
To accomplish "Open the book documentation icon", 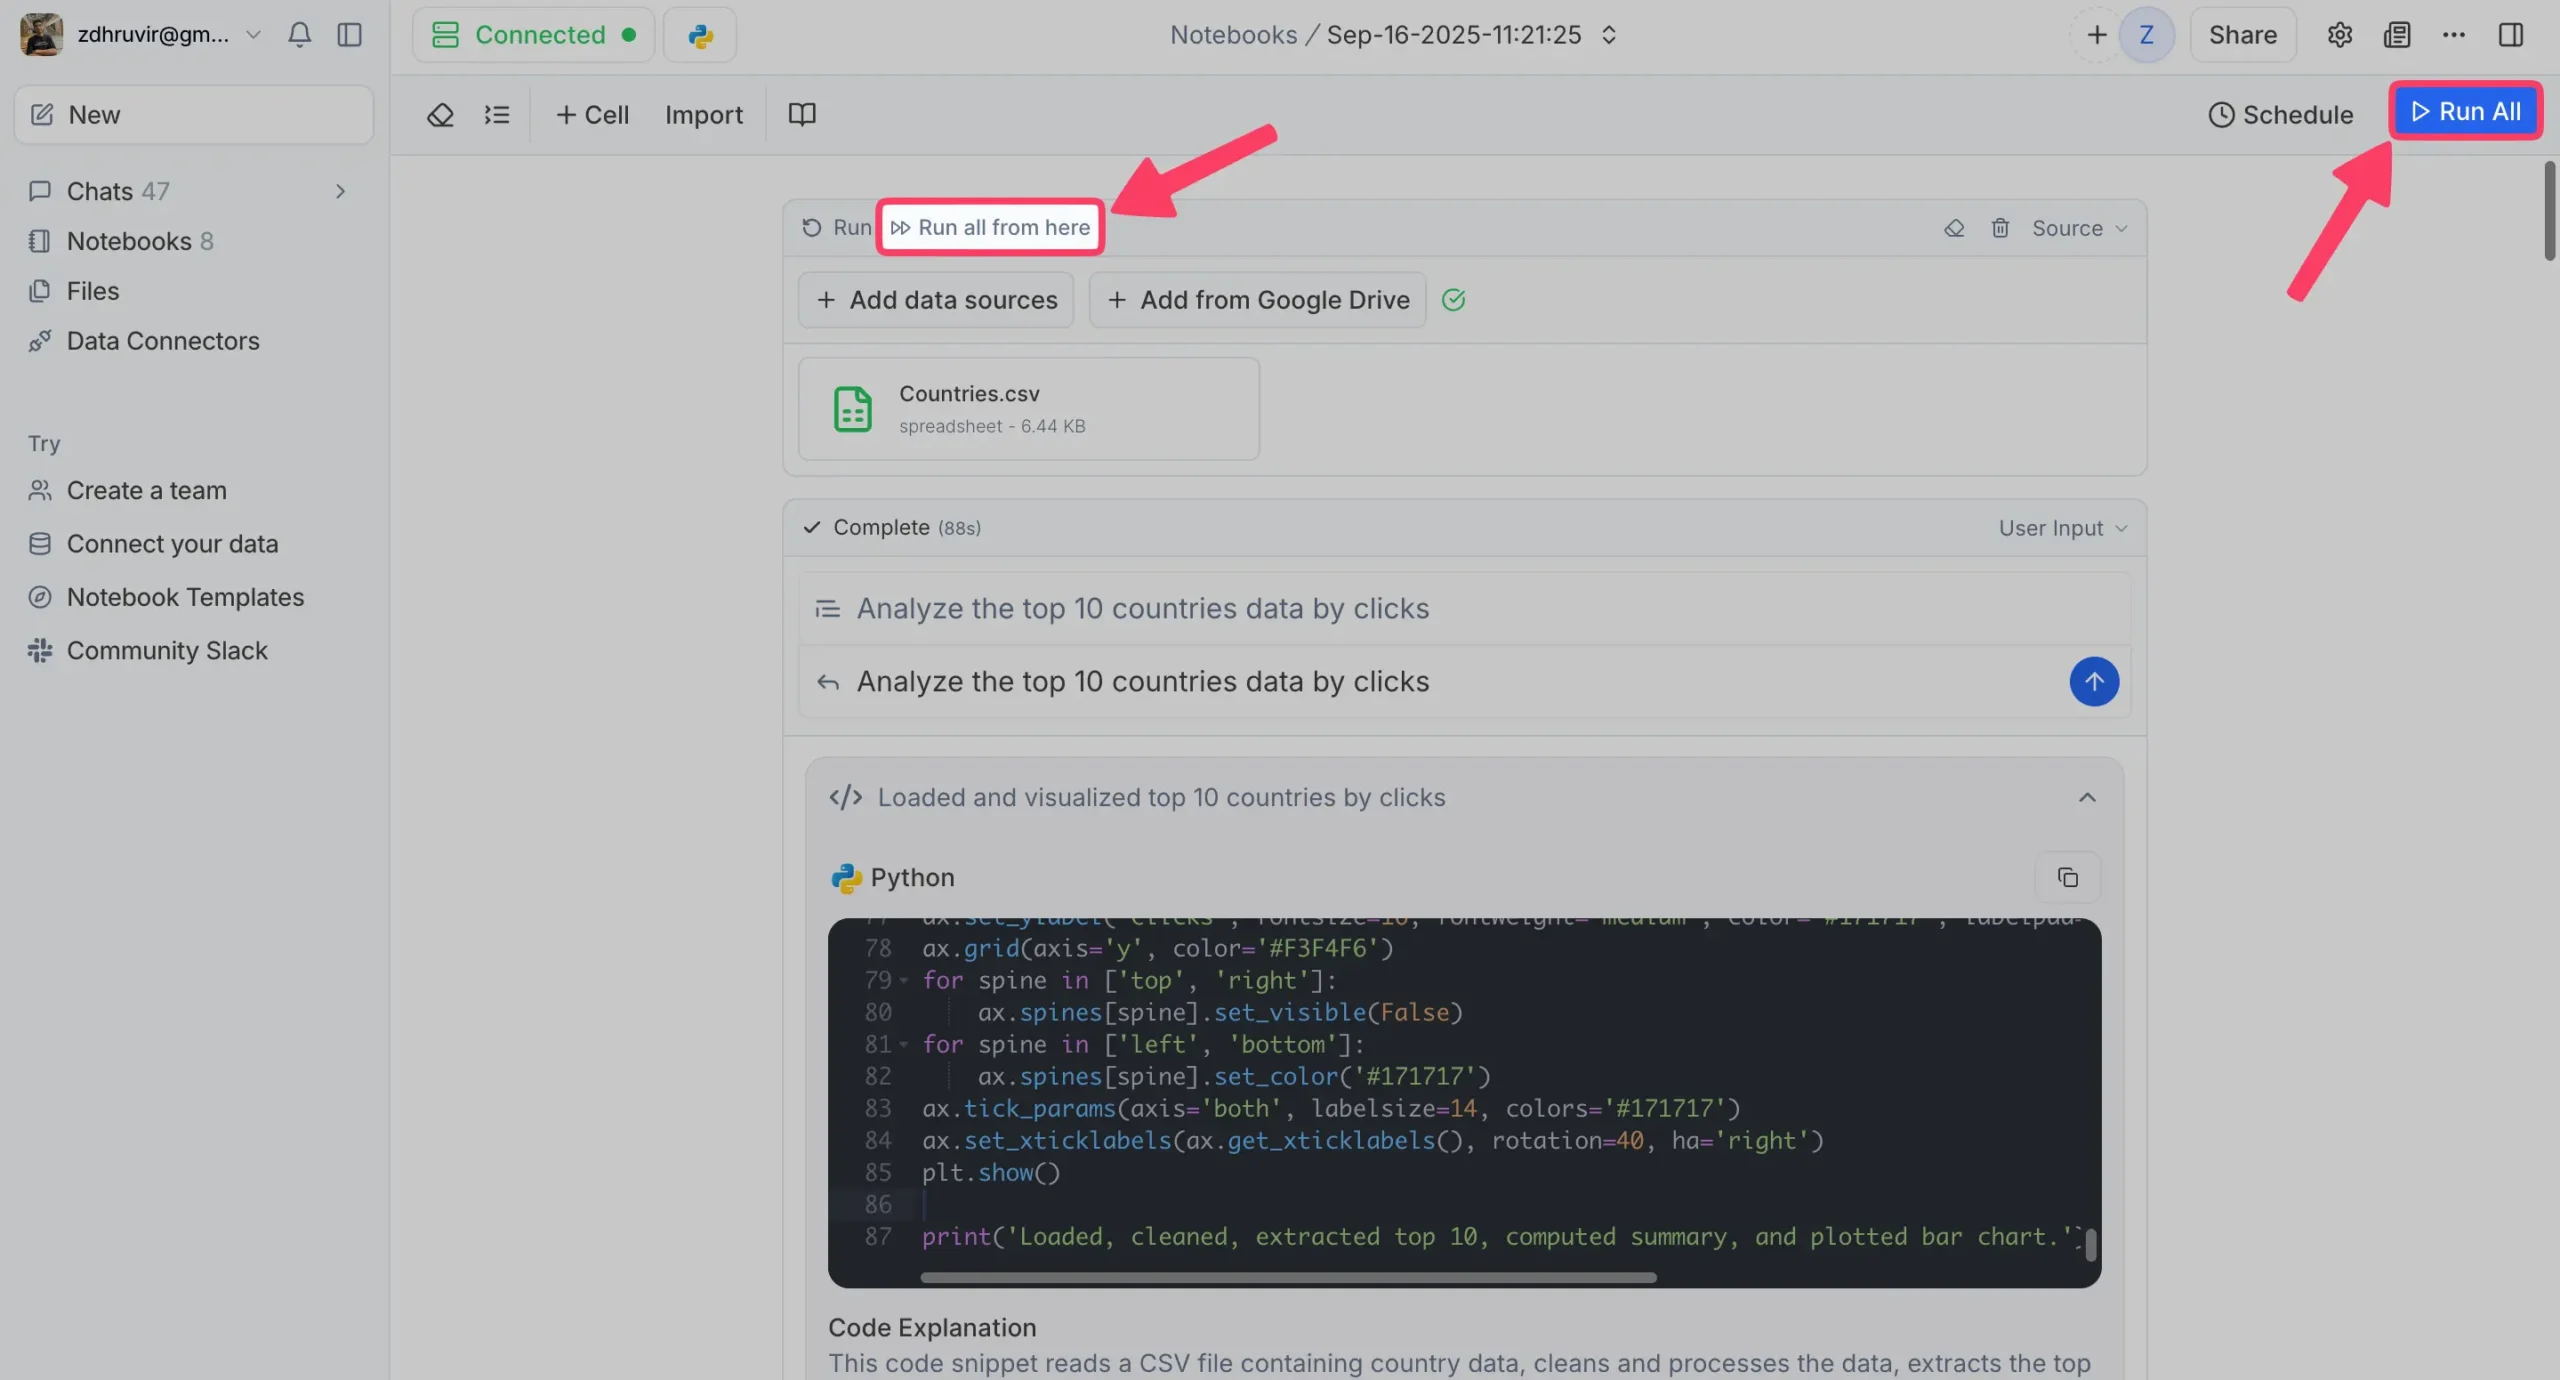I will (x=802, y=114).
